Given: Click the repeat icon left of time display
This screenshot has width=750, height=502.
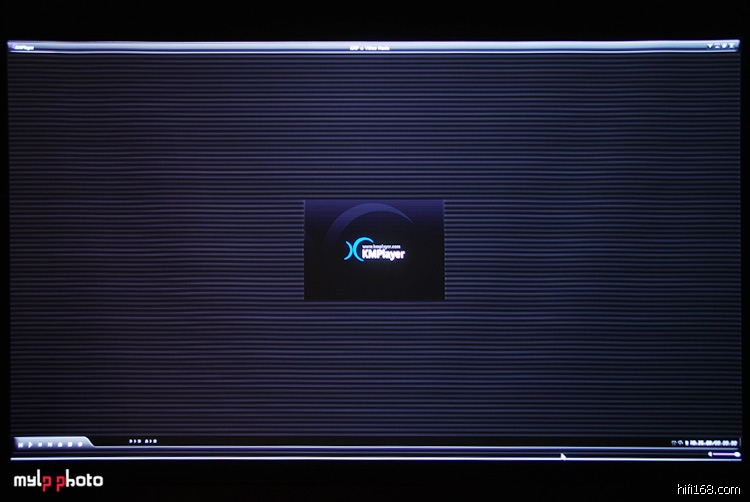Looking at the screenshot, I should coord(671,443).
